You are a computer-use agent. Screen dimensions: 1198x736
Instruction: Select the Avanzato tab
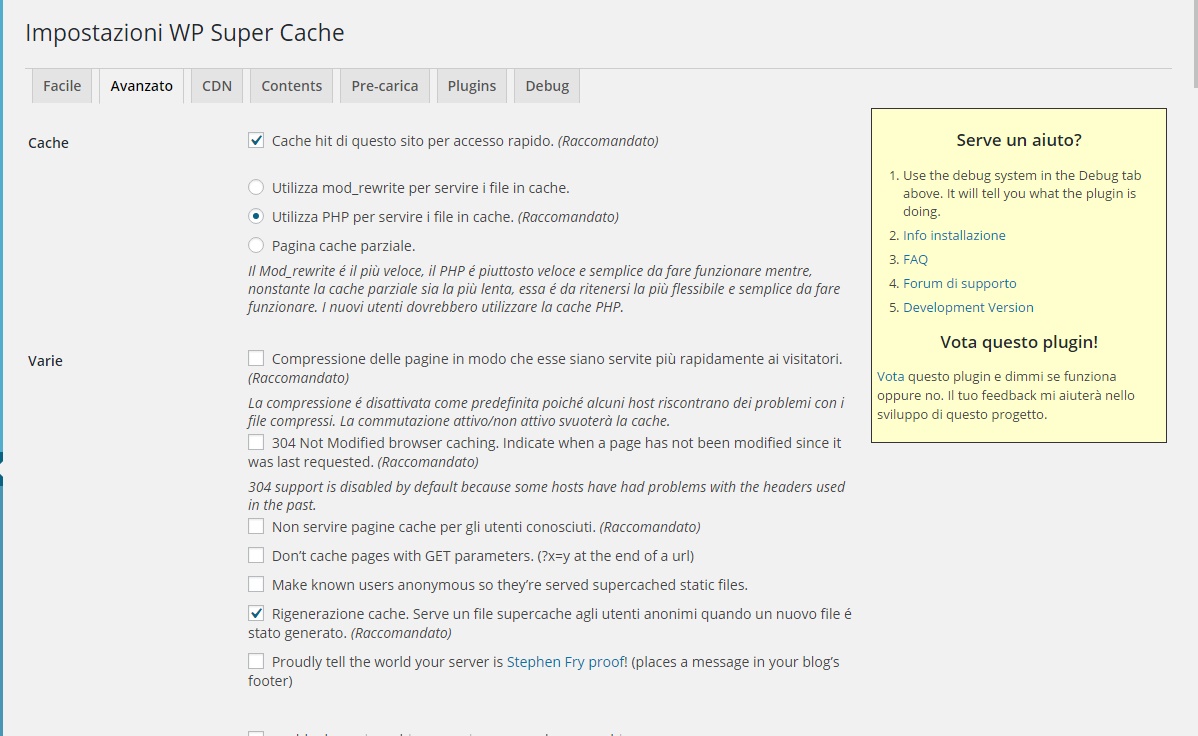(x=141, y=86)
